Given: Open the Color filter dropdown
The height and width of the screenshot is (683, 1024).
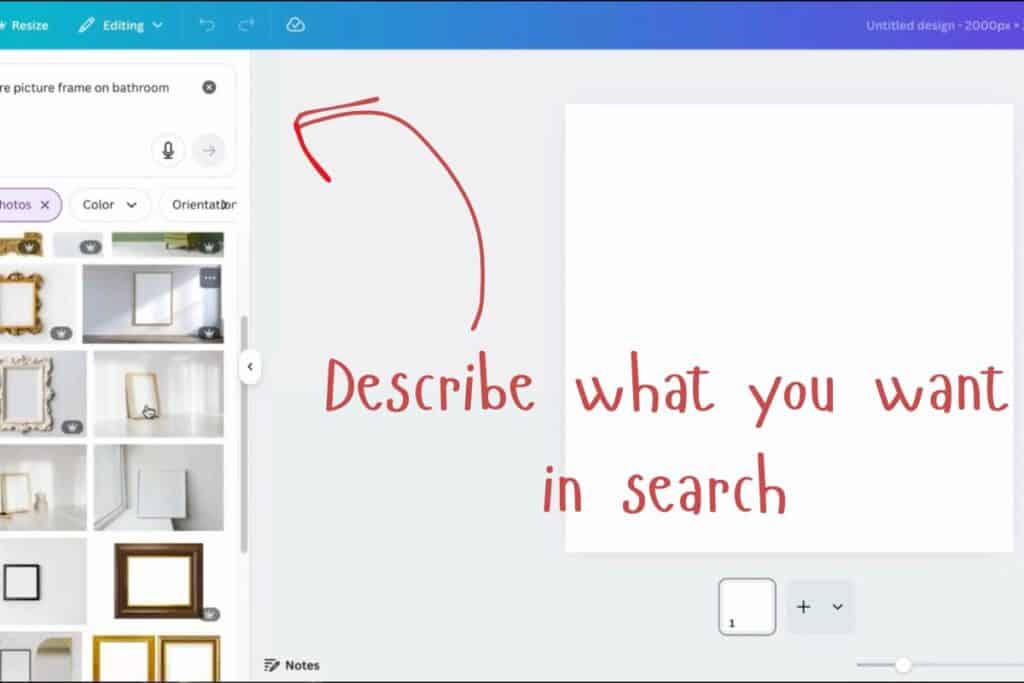Looking at the screenshot, I should (110, 204).
